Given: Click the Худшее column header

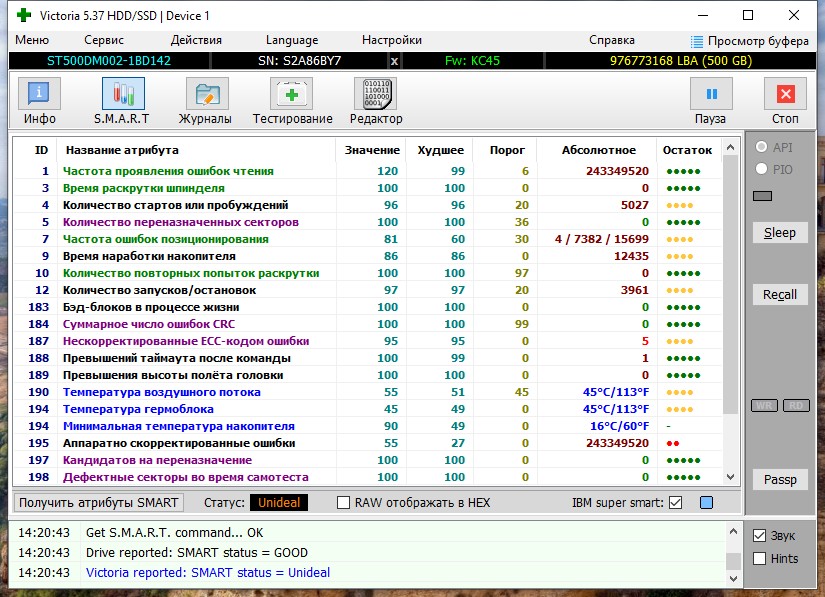Looking at the screenshot, I should click(x=440, y=150).
